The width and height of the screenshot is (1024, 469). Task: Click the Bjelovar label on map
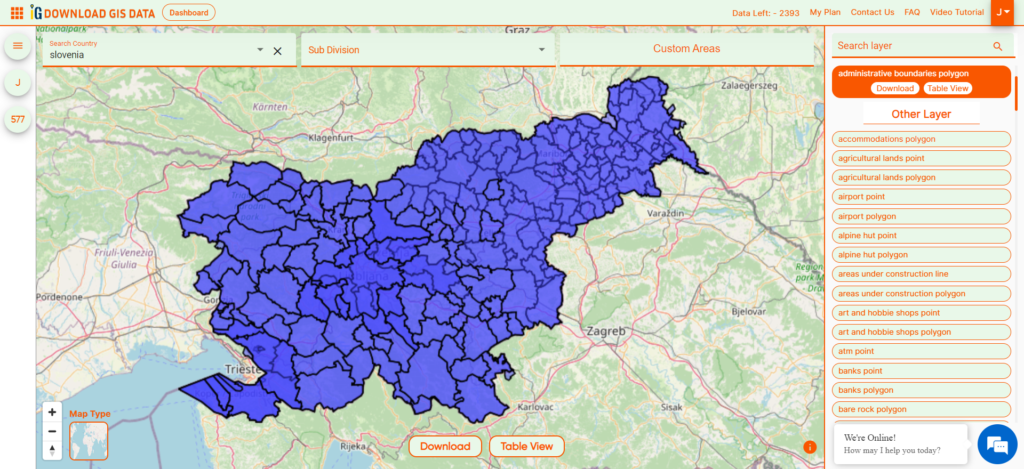(x=750, y=312)
